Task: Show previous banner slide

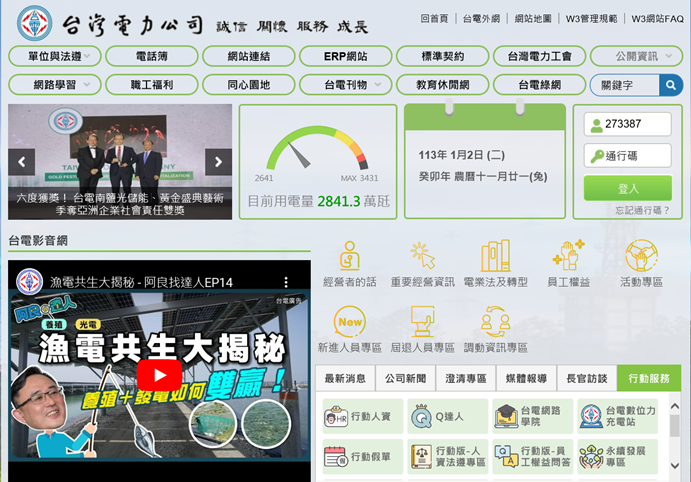Action: [22, 162]
